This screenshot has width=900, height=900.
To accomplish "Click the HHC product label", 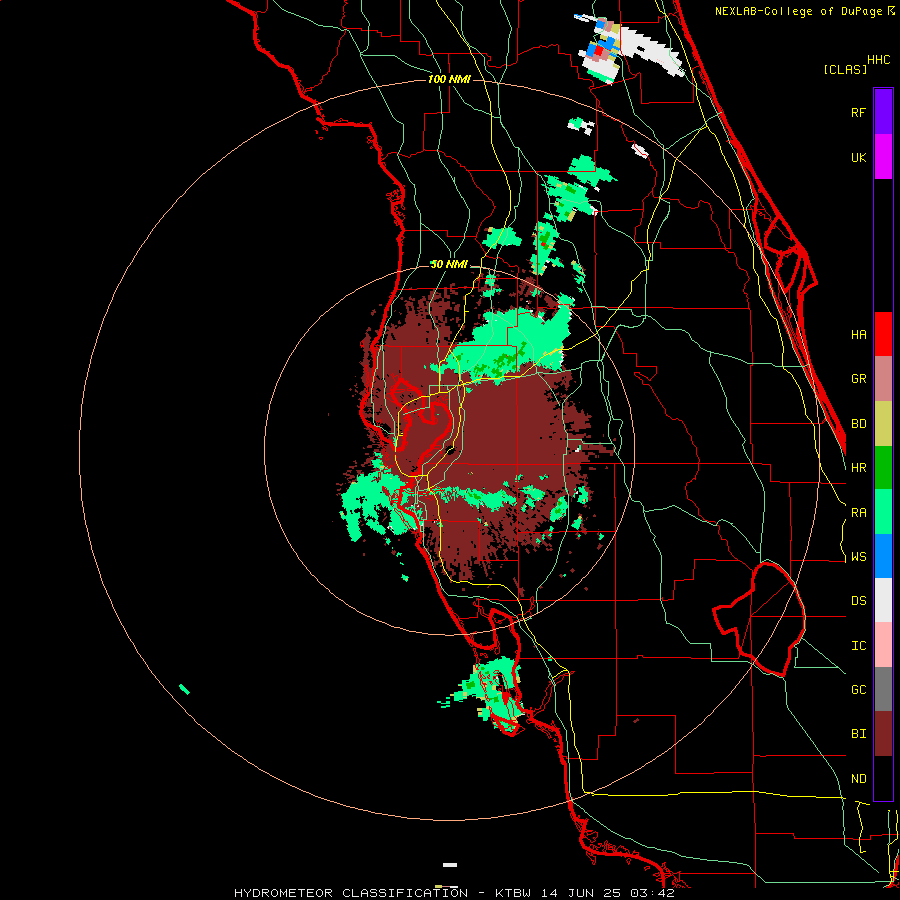I will [x=879, y=60].
